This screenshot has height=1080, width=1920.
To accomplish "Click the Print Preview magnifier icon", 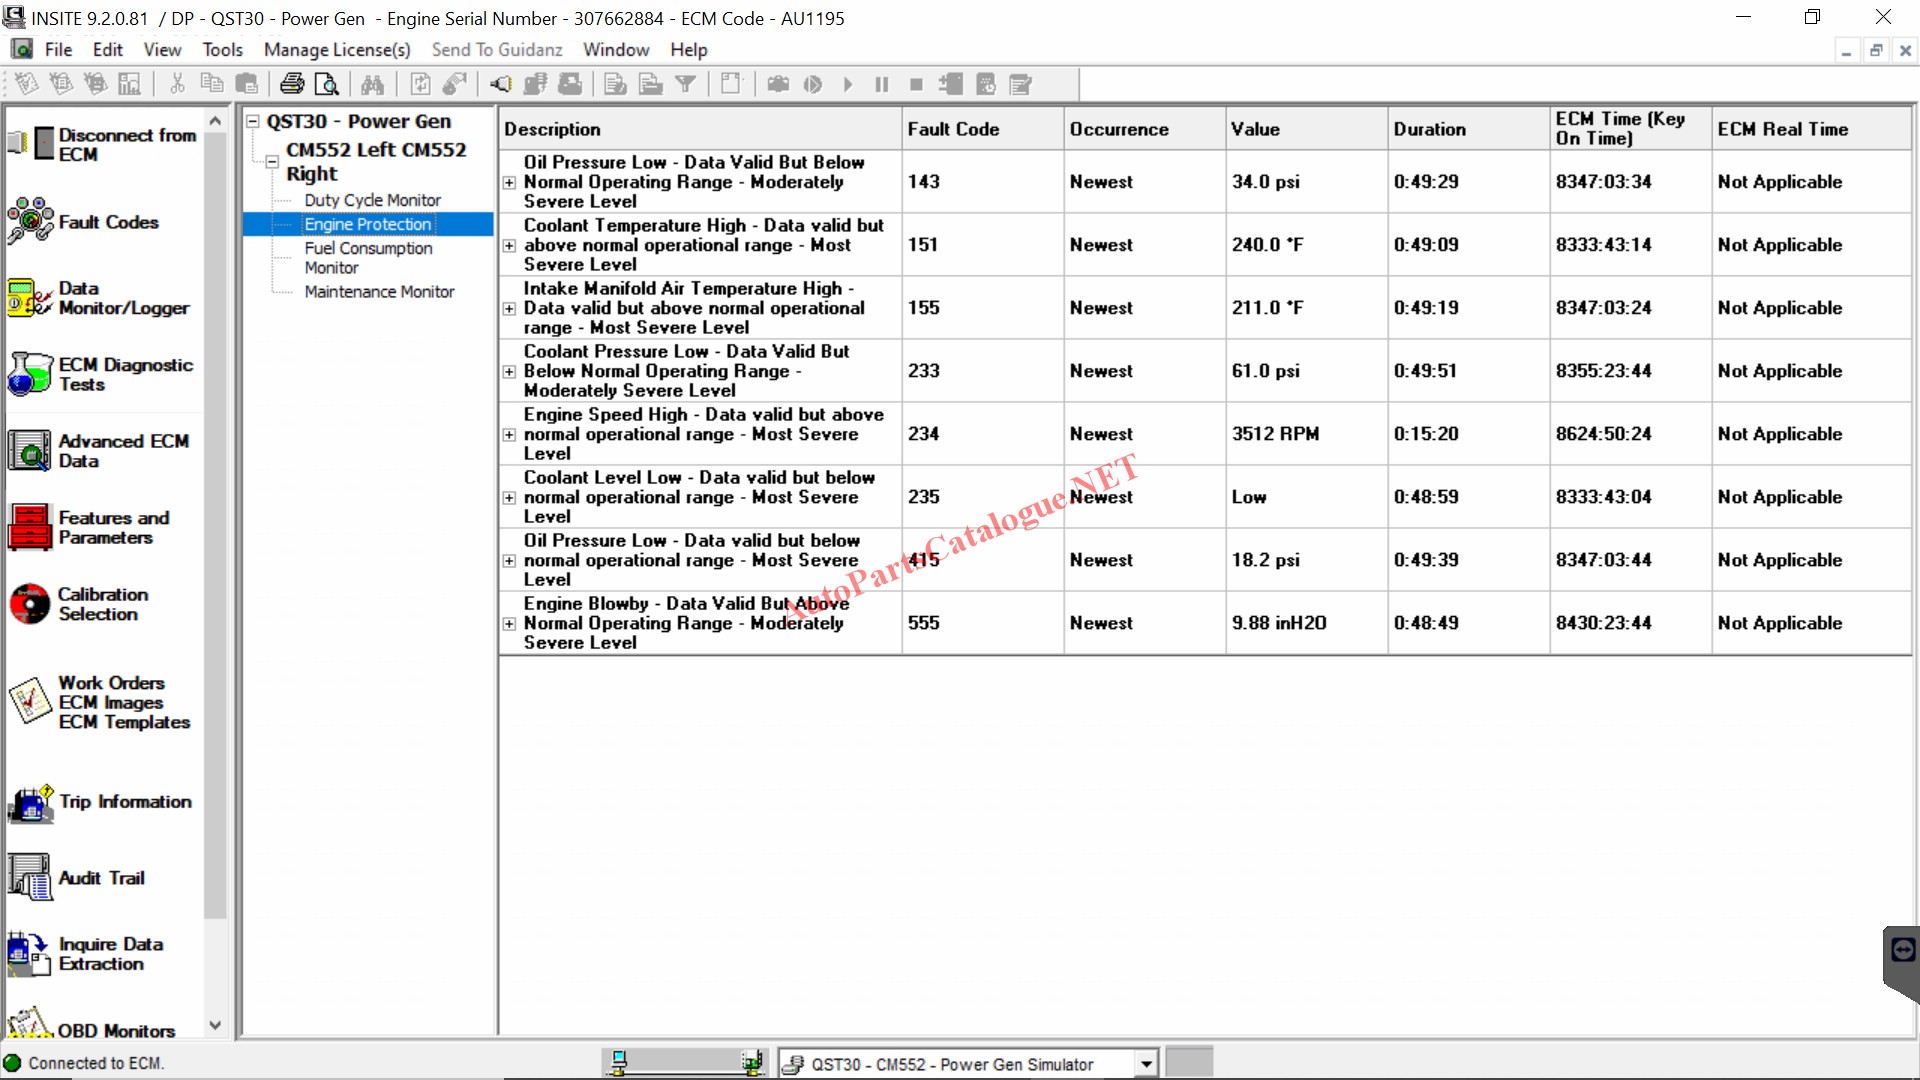I will (326, 84).
